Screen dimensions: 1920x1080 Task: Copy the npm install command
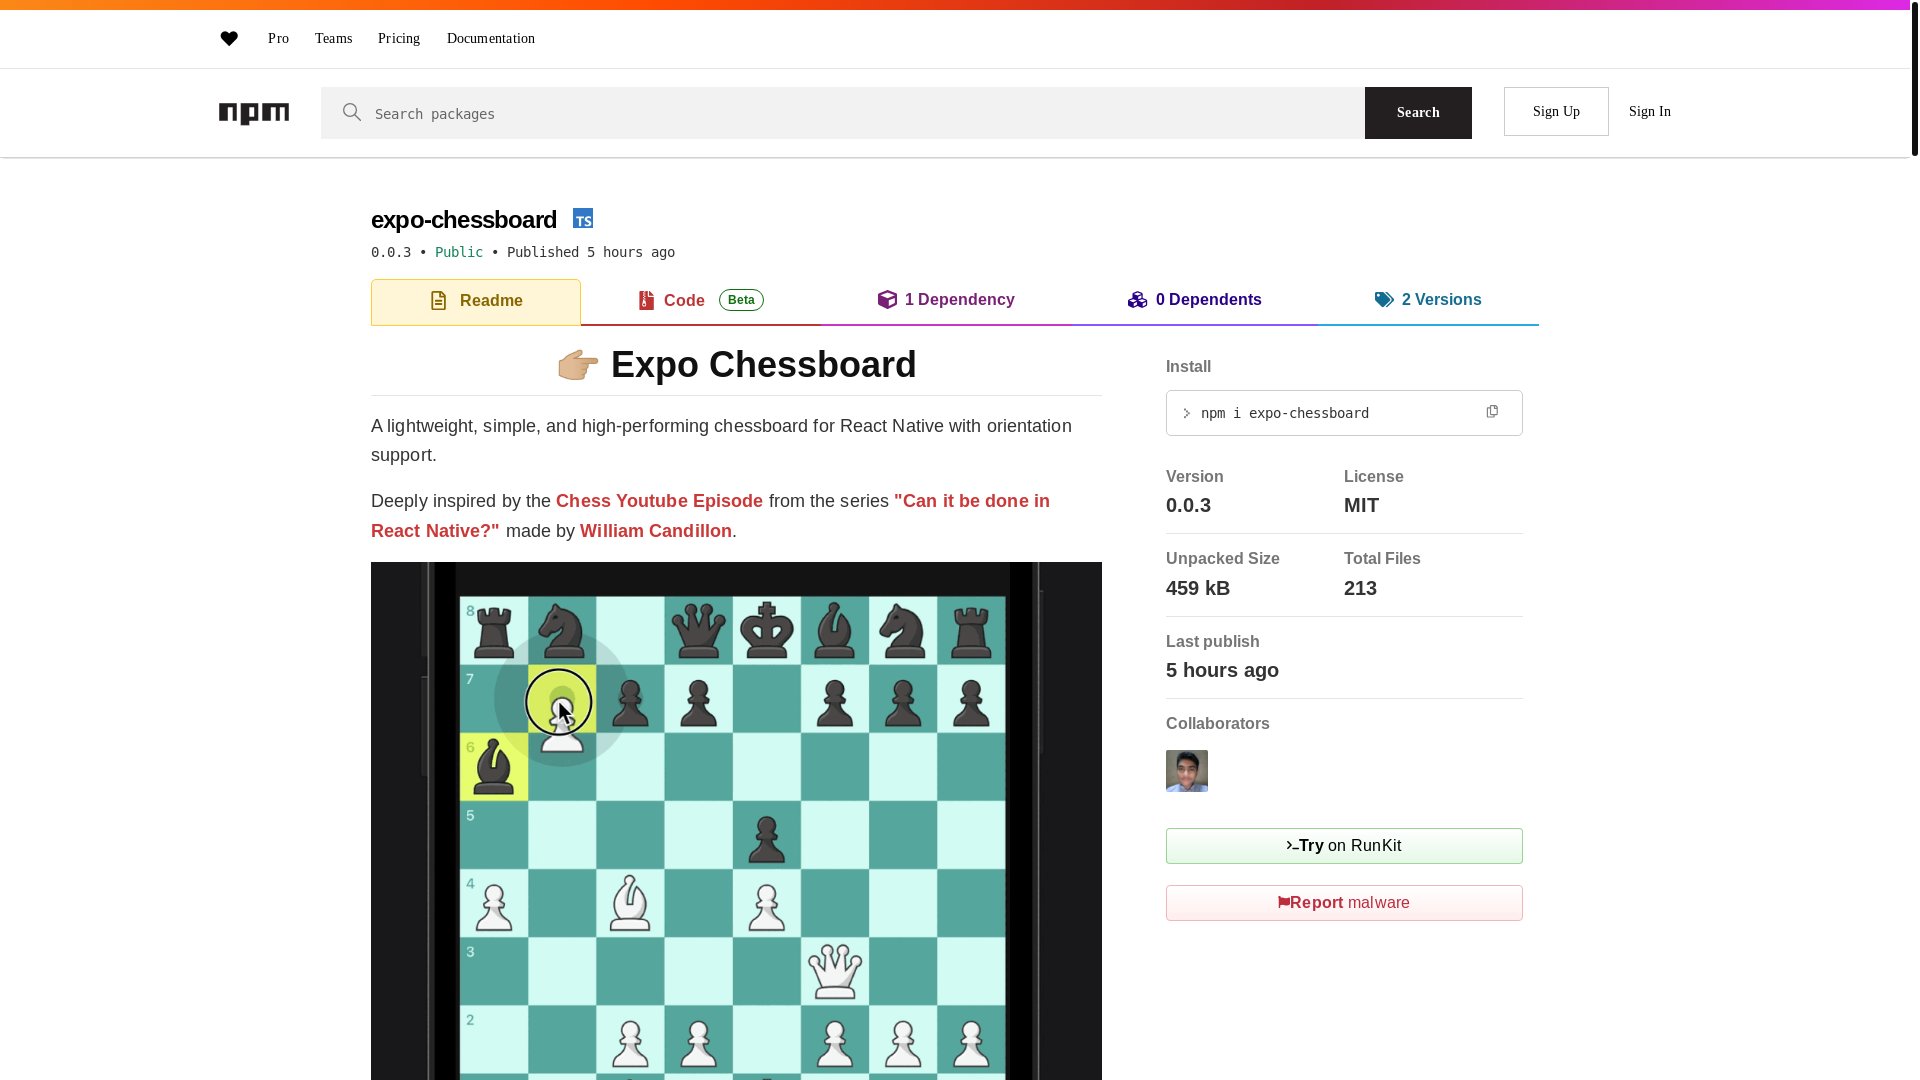click(1492, 412)
